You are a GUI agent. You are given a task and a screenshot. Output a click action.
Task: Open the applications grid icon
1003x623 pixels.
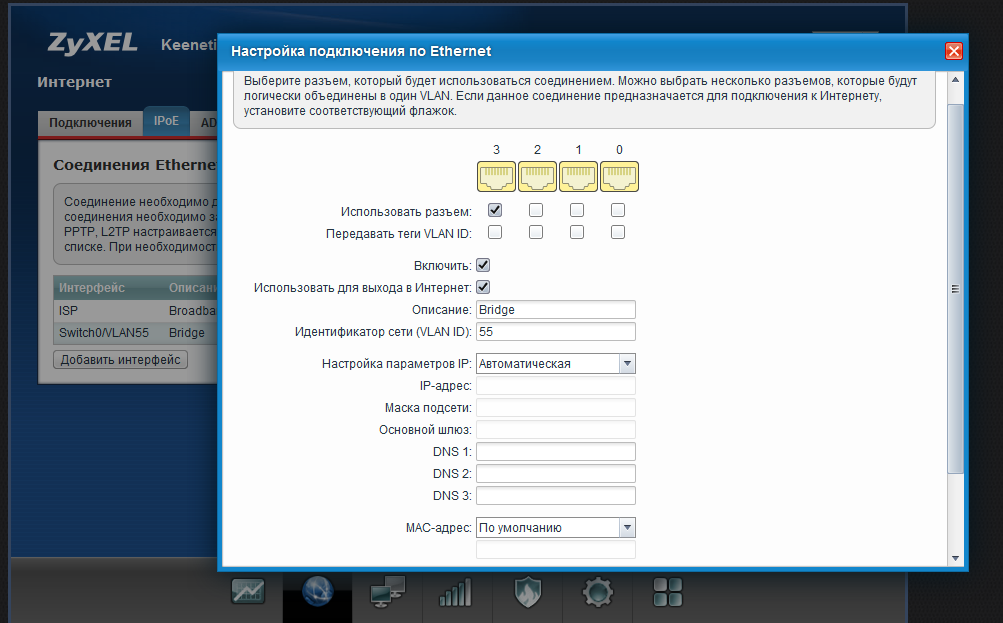[x=667, y=590]
